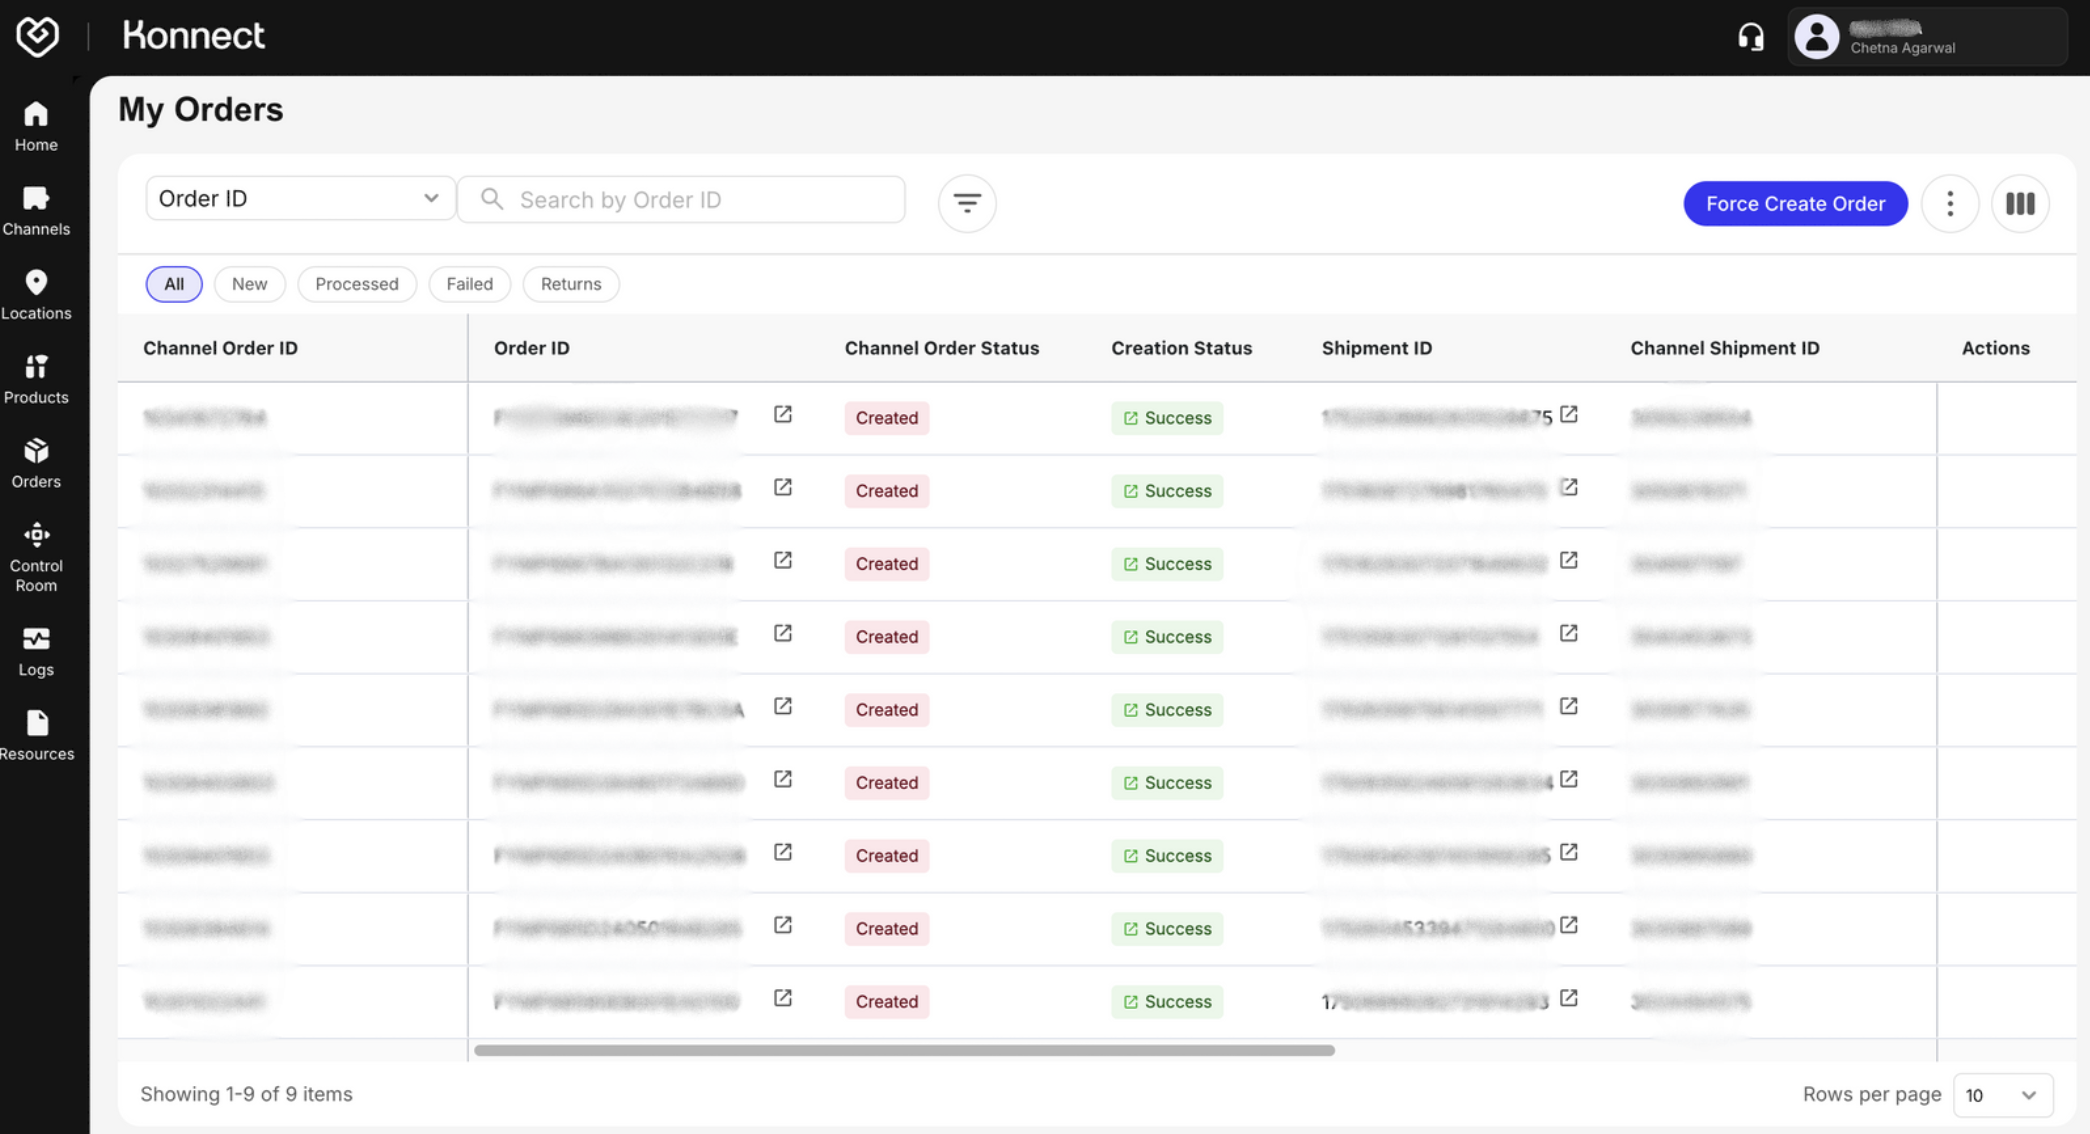Click the Creation Status column header
2090x1134 pixels.
tap(1181, 348)
